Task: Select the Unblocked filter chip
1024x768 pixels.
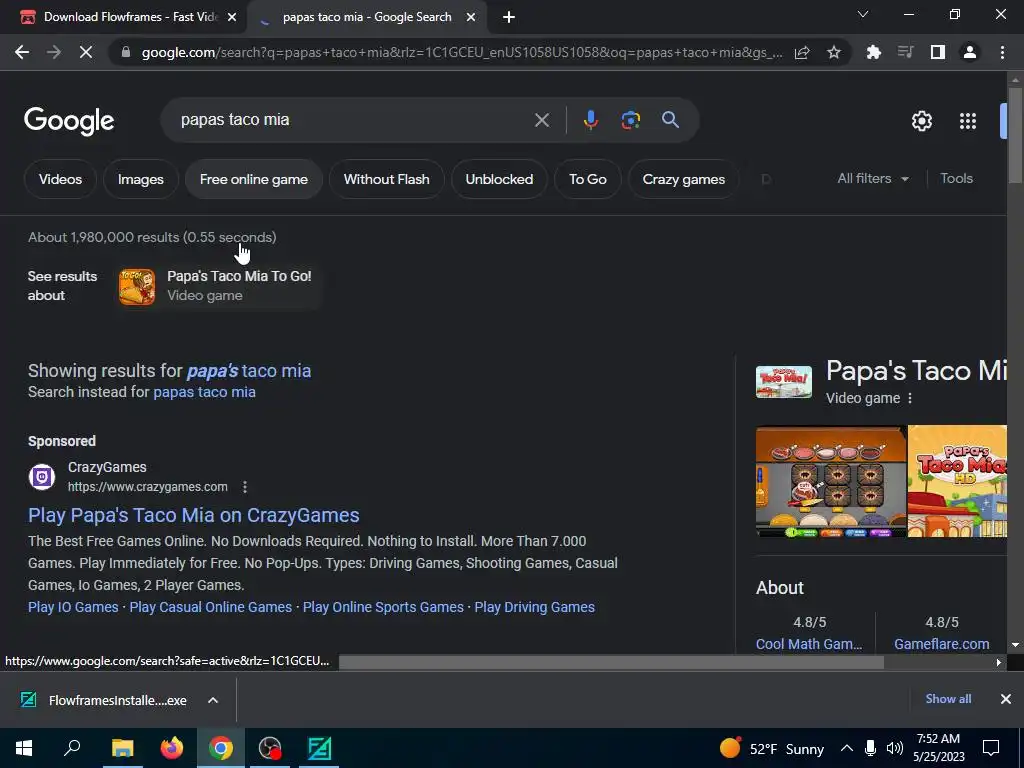Action: 499,179
